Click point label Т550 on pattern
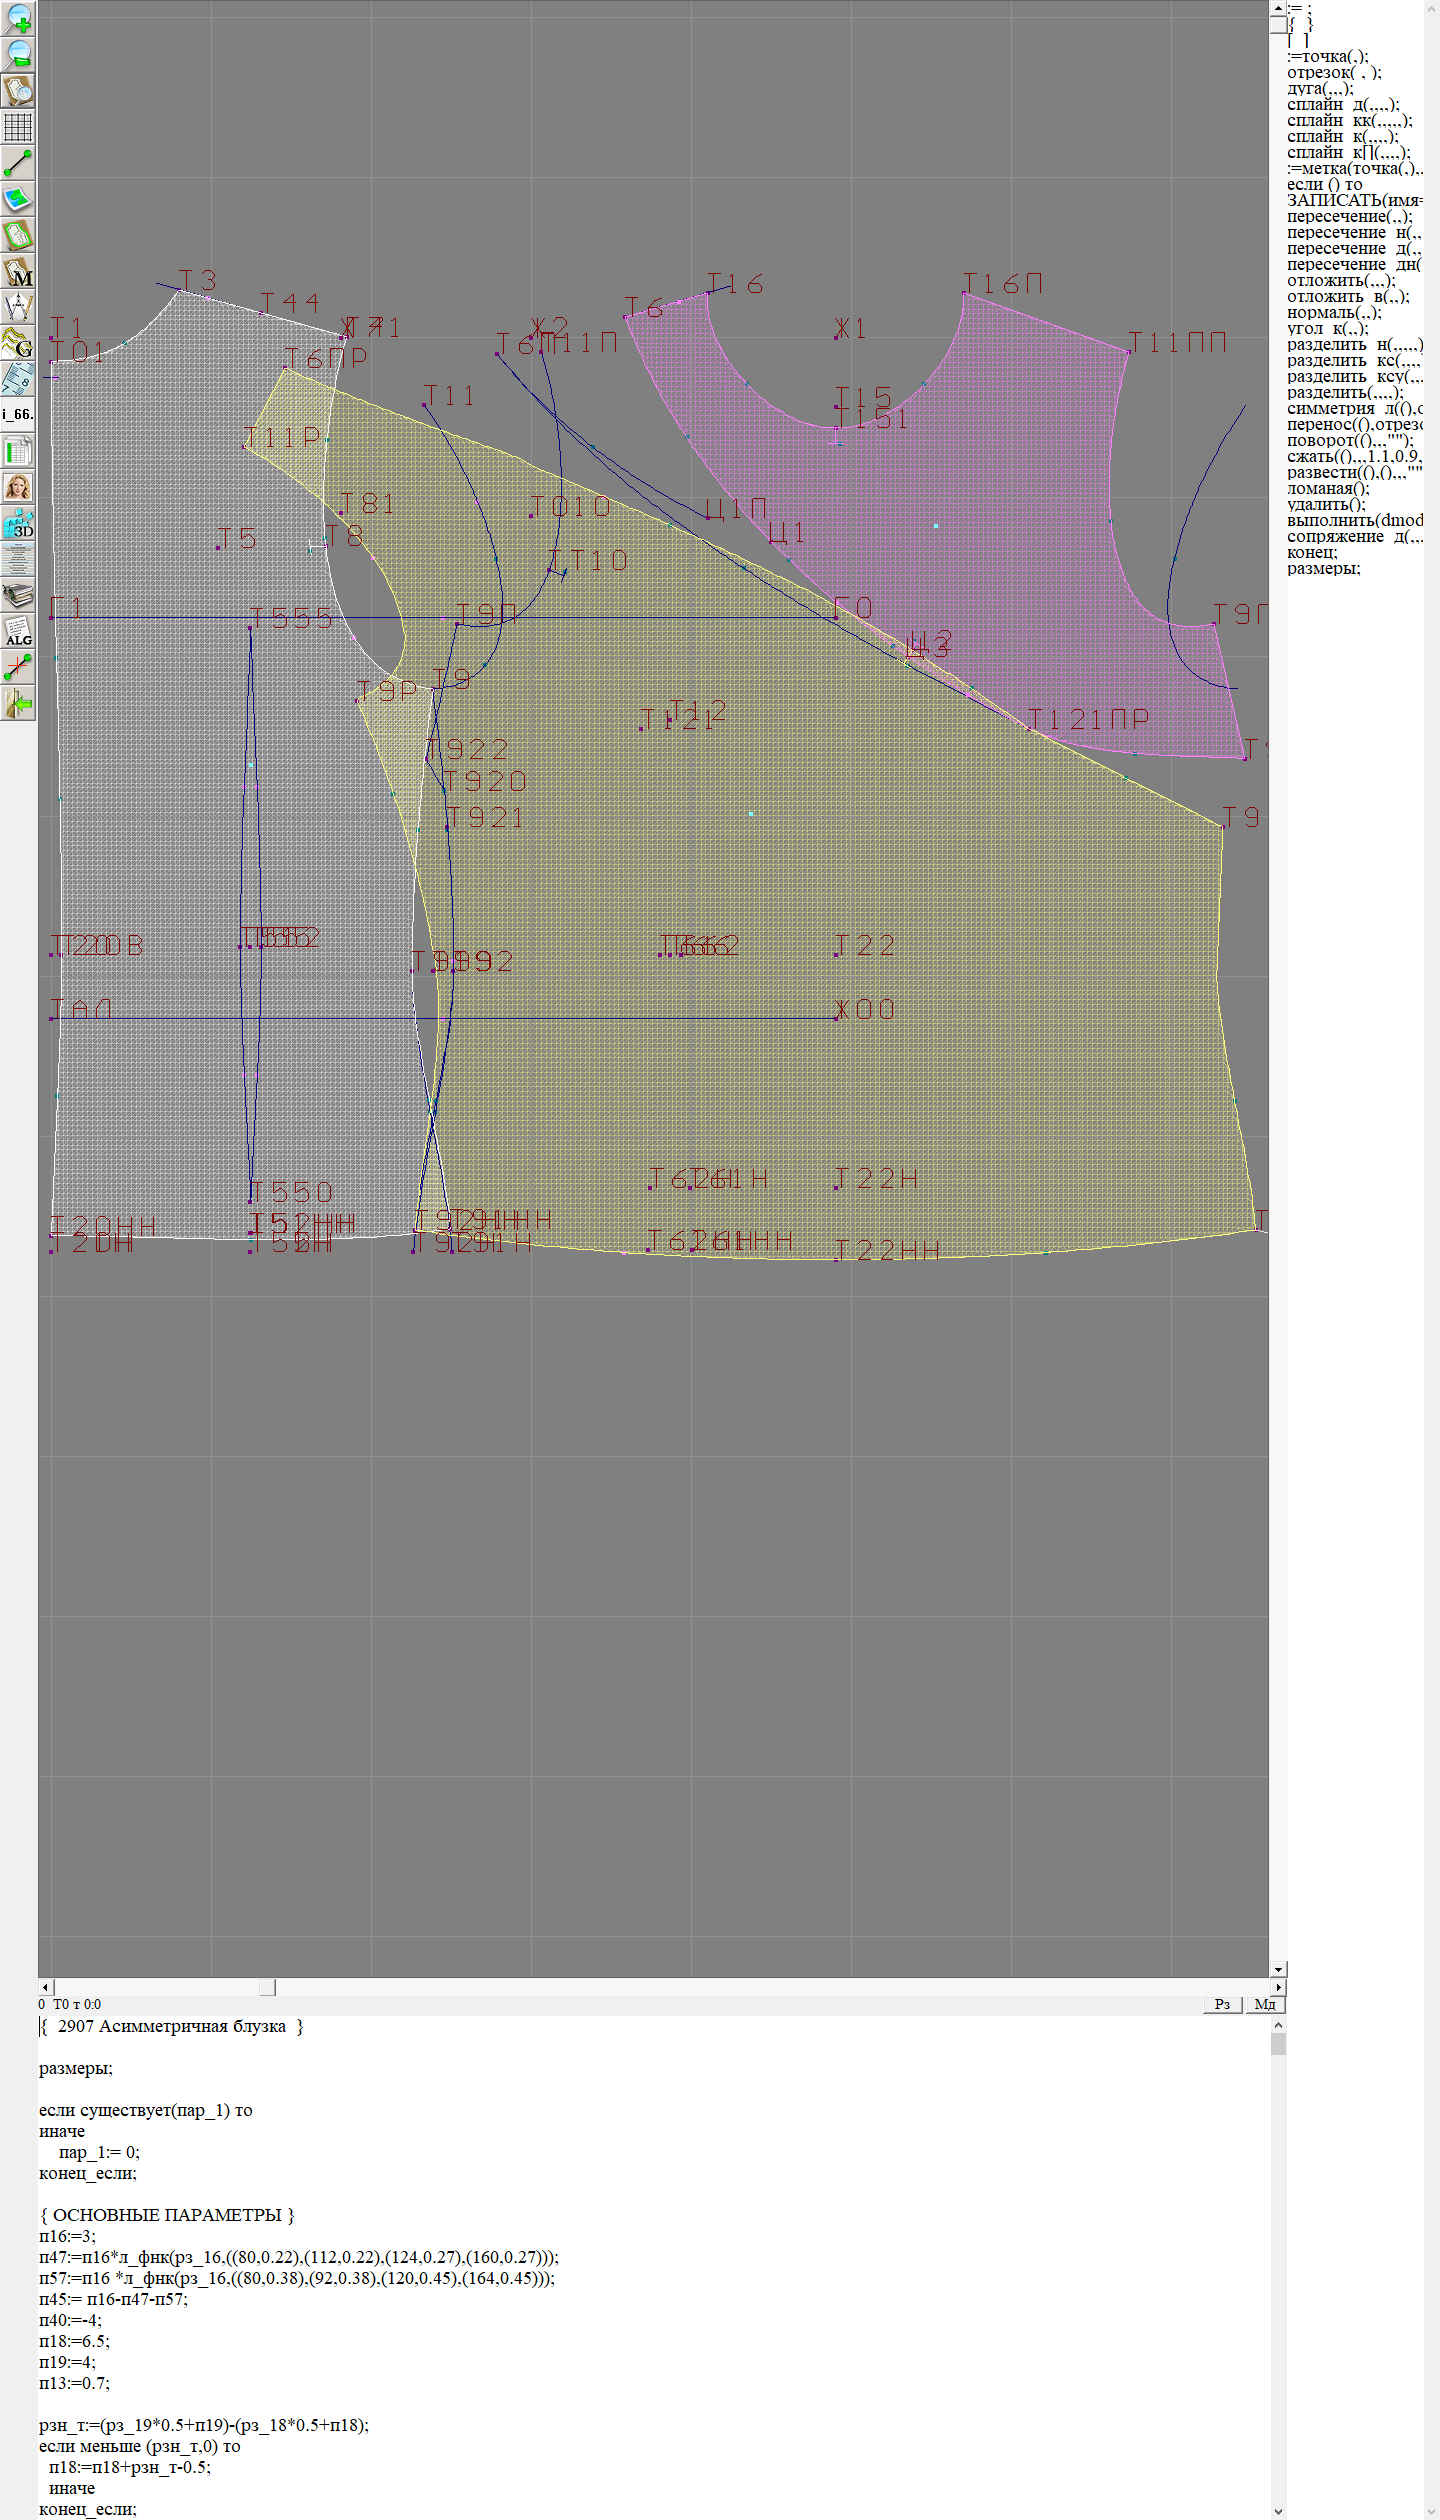 click(x=291, y=1192)
